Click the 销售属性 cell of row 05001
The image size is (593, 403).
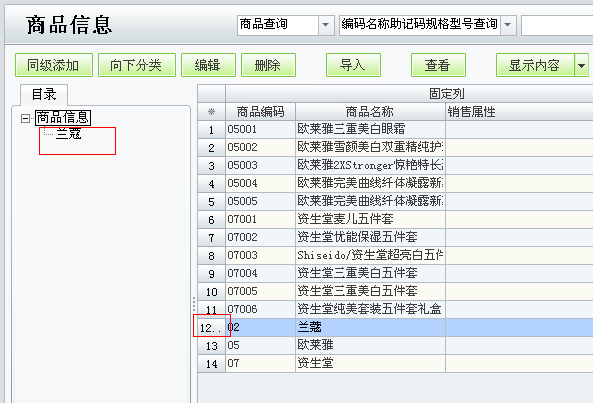point(519,129)
